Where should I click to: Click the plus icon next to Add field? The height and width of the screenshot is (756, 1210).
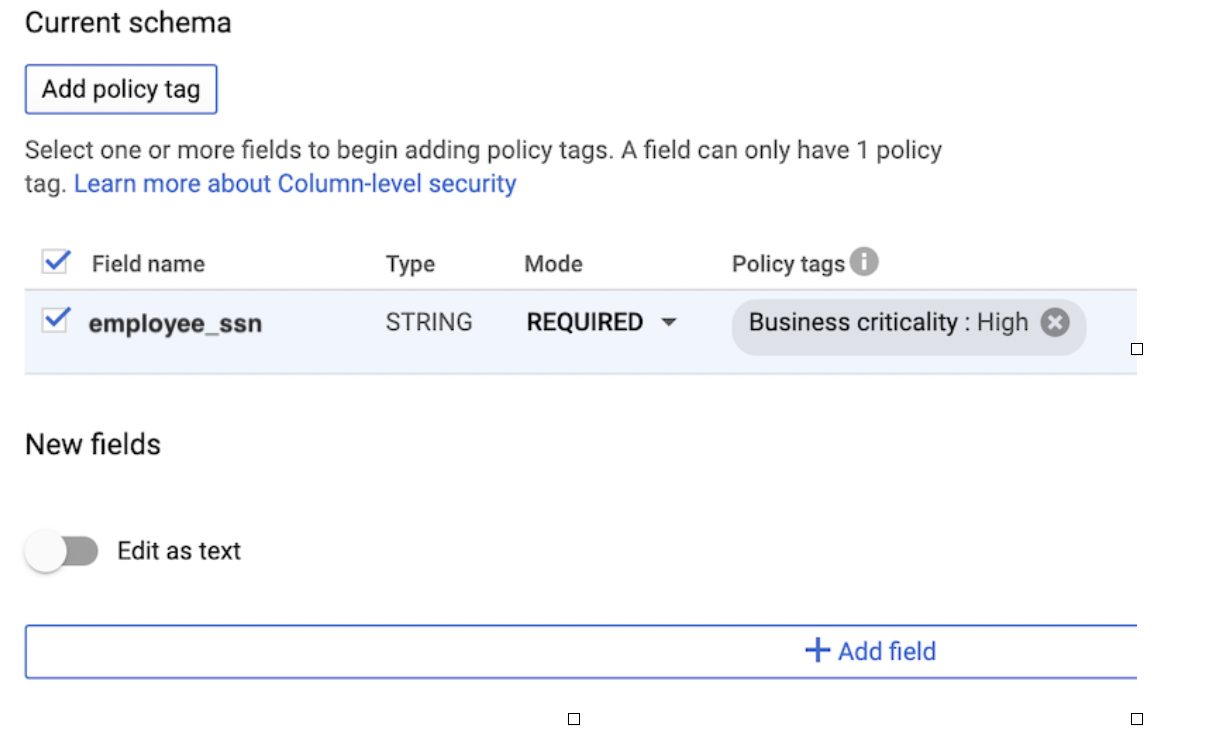(817, 651)
